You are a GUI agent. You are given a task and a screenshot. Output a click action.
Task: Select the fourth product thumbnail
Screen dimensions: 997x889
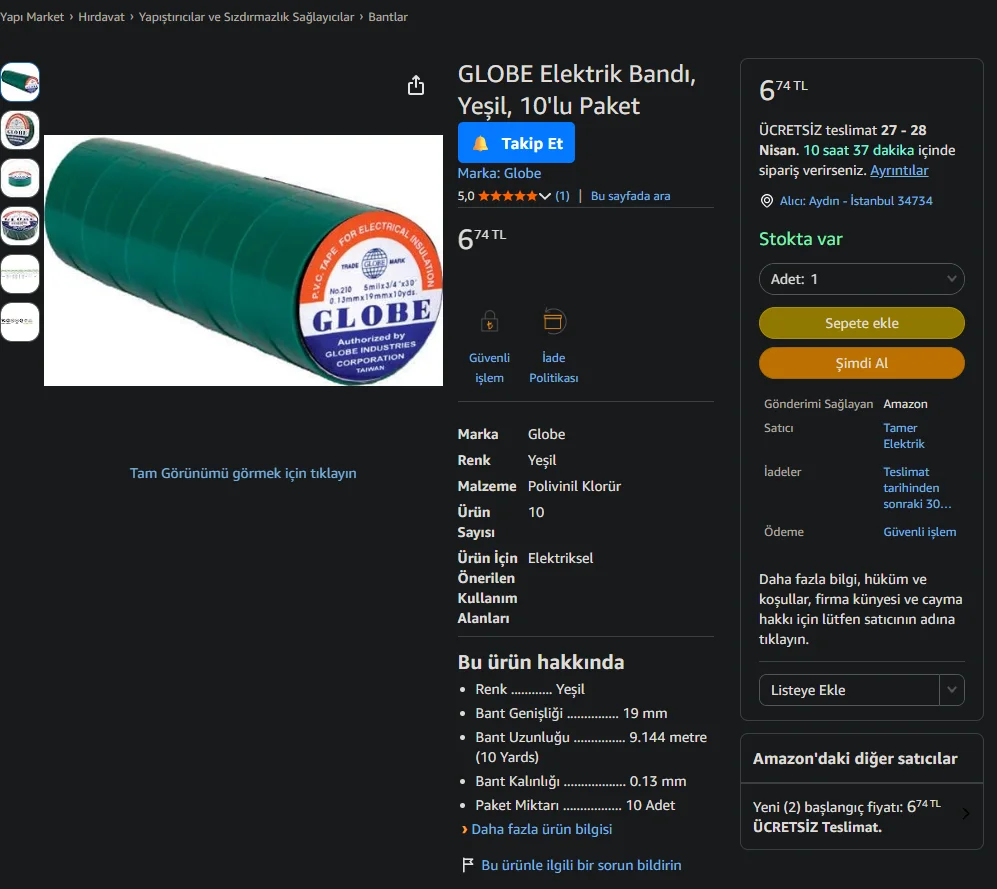tap(20, 226)
